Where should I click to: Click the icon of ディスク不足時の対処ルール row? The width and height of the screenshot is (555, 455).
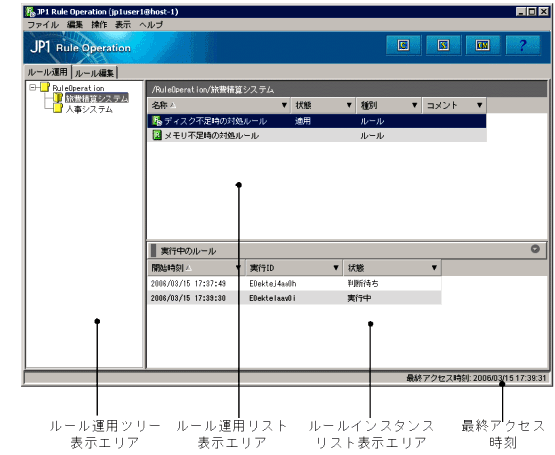pos(157,121)
